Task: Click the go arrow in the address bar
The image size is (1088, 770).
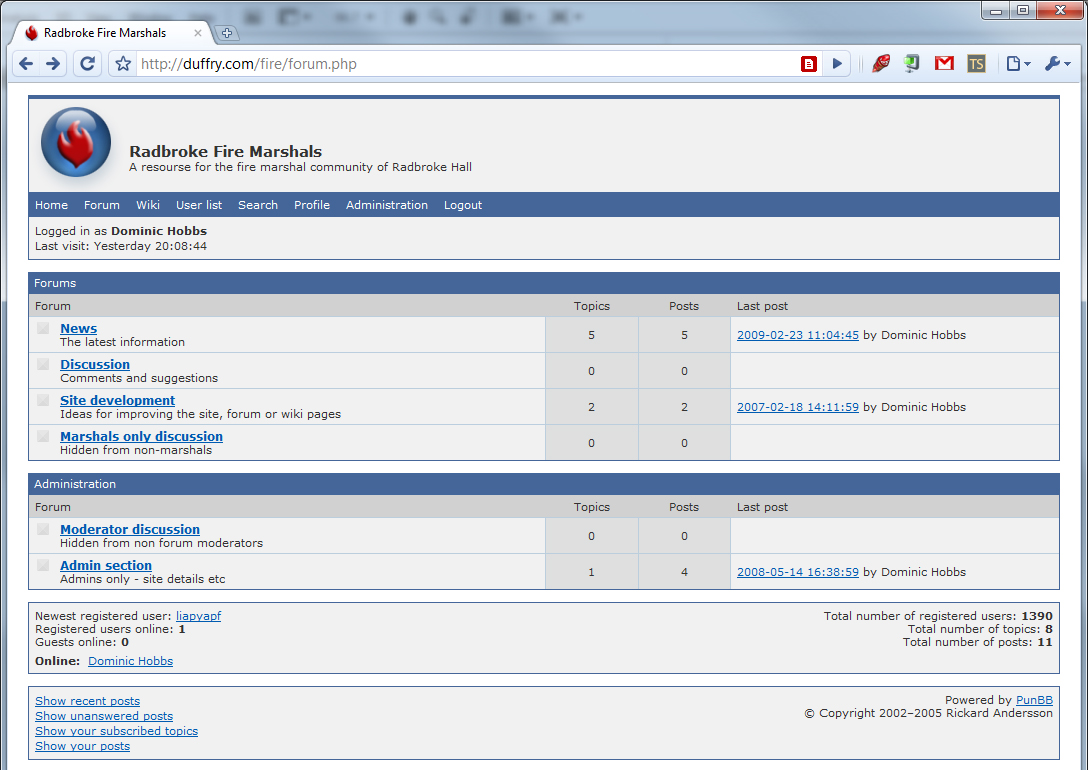Action: point(837,64)
